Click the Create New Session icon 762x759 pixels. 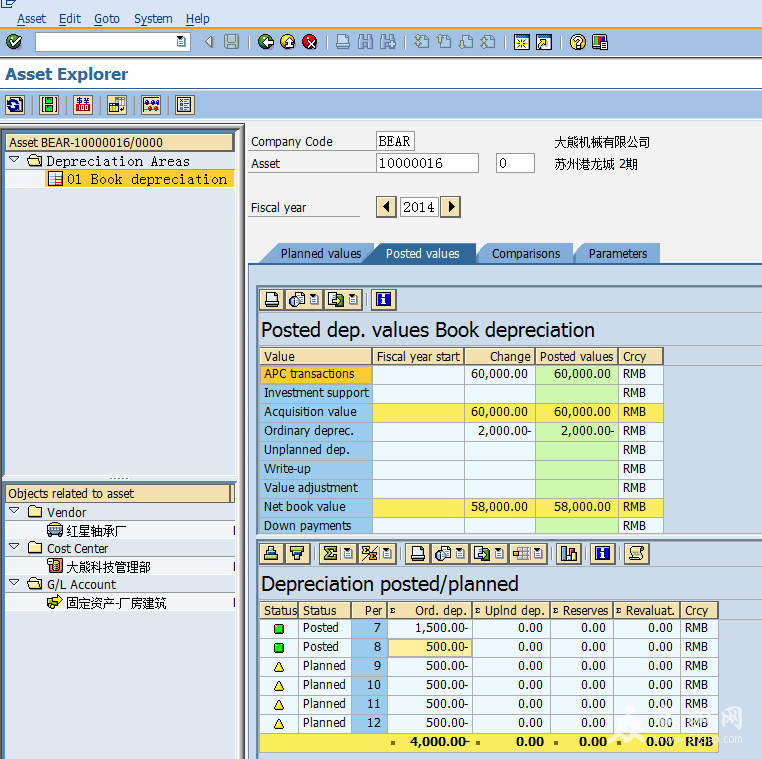(x=521, y=42)
